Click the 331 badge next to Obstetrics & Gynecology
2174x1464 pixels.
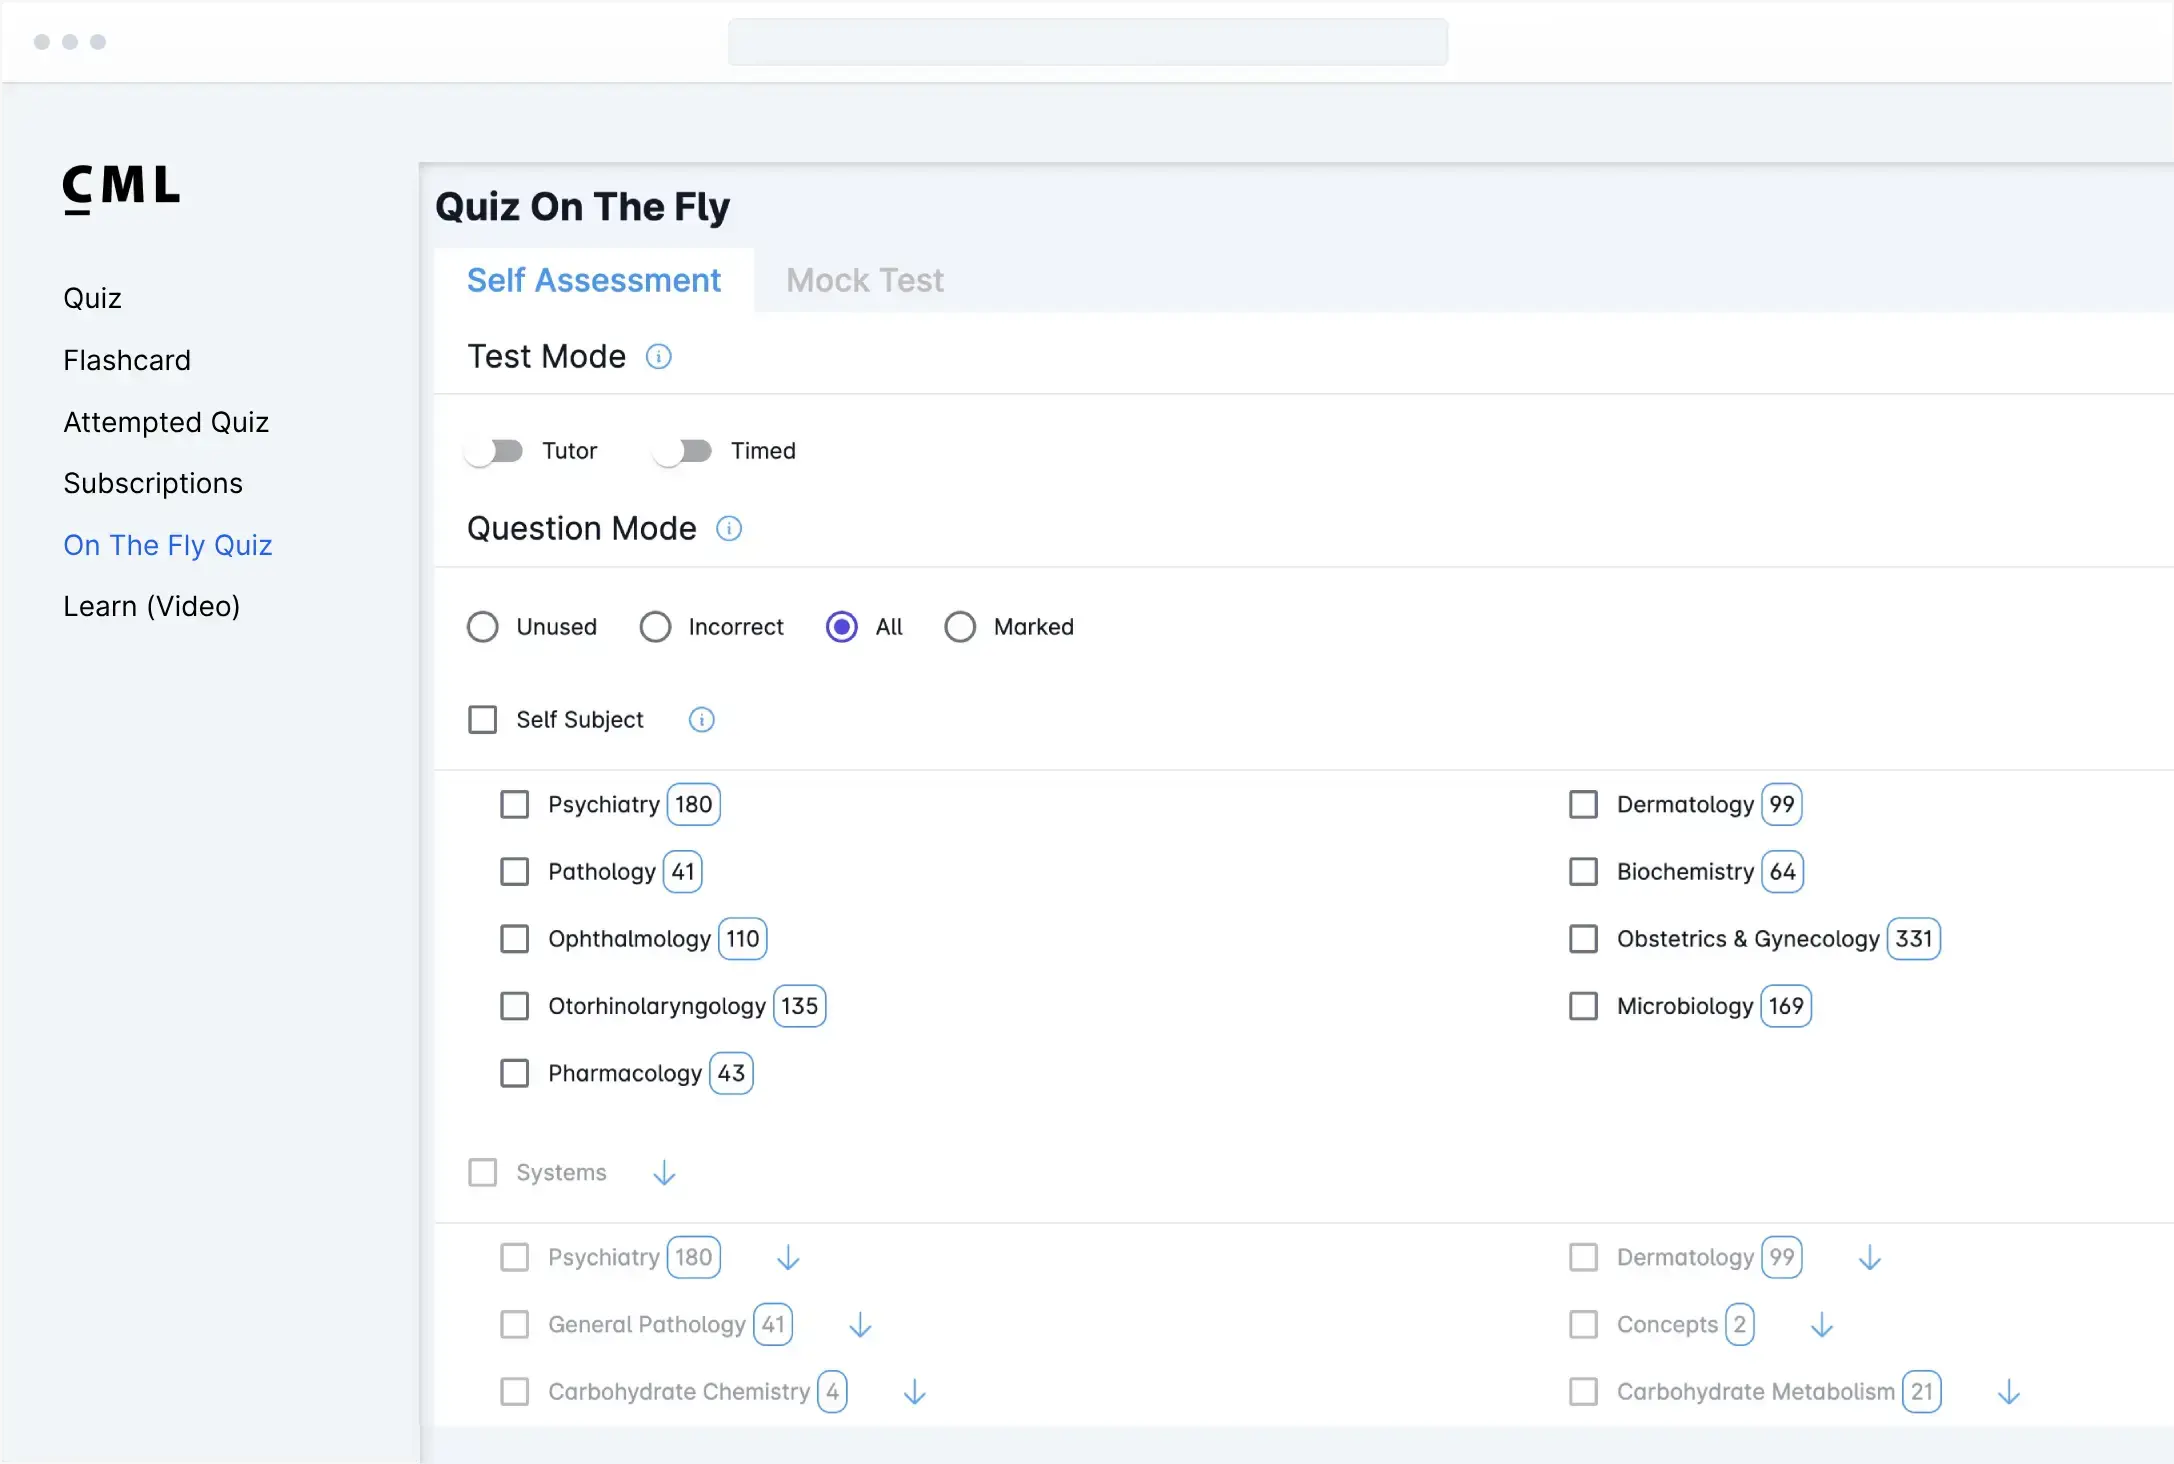(1913, 939)
